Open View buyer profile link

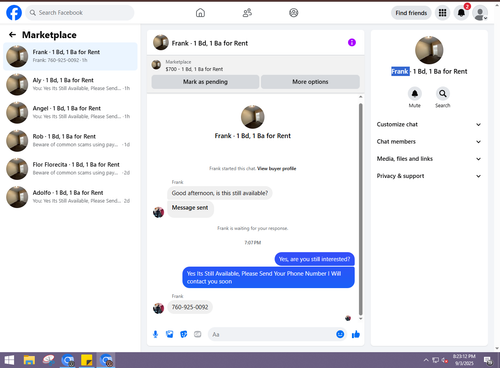[277, 168]
